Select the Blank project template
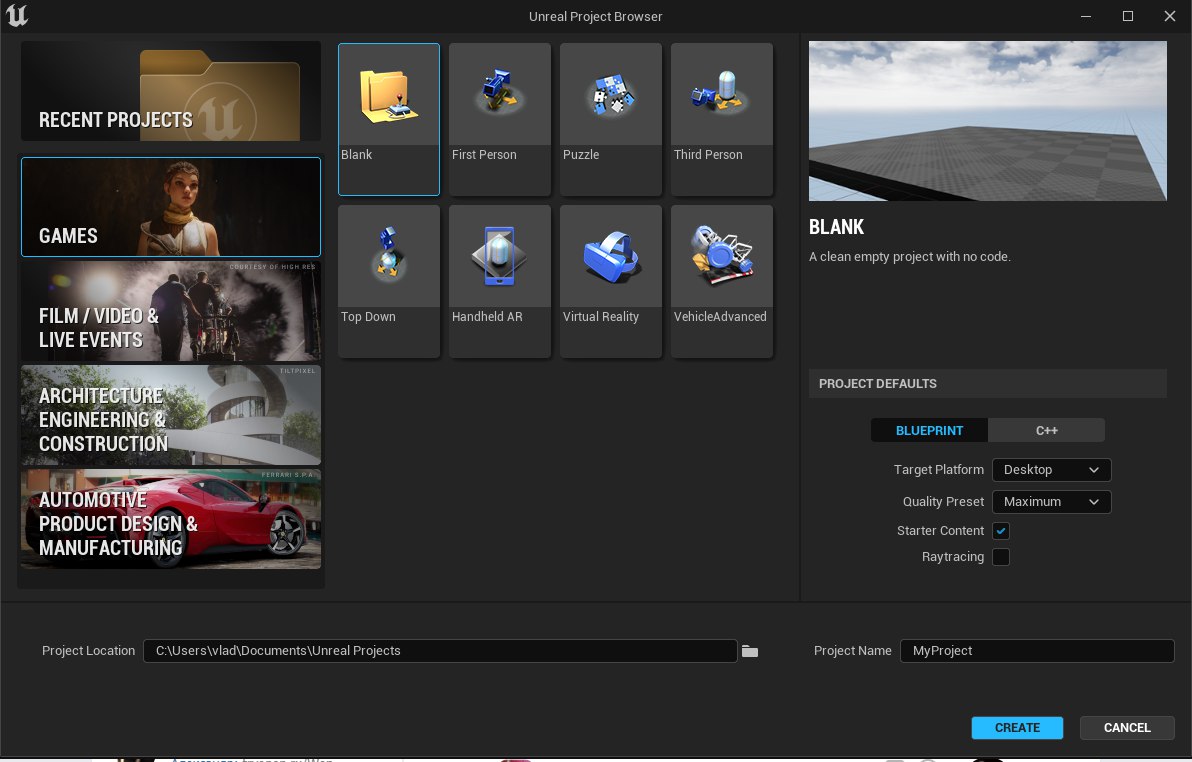Image resolution: width=1192 pixels, height=762 pixels. point(388,119)
